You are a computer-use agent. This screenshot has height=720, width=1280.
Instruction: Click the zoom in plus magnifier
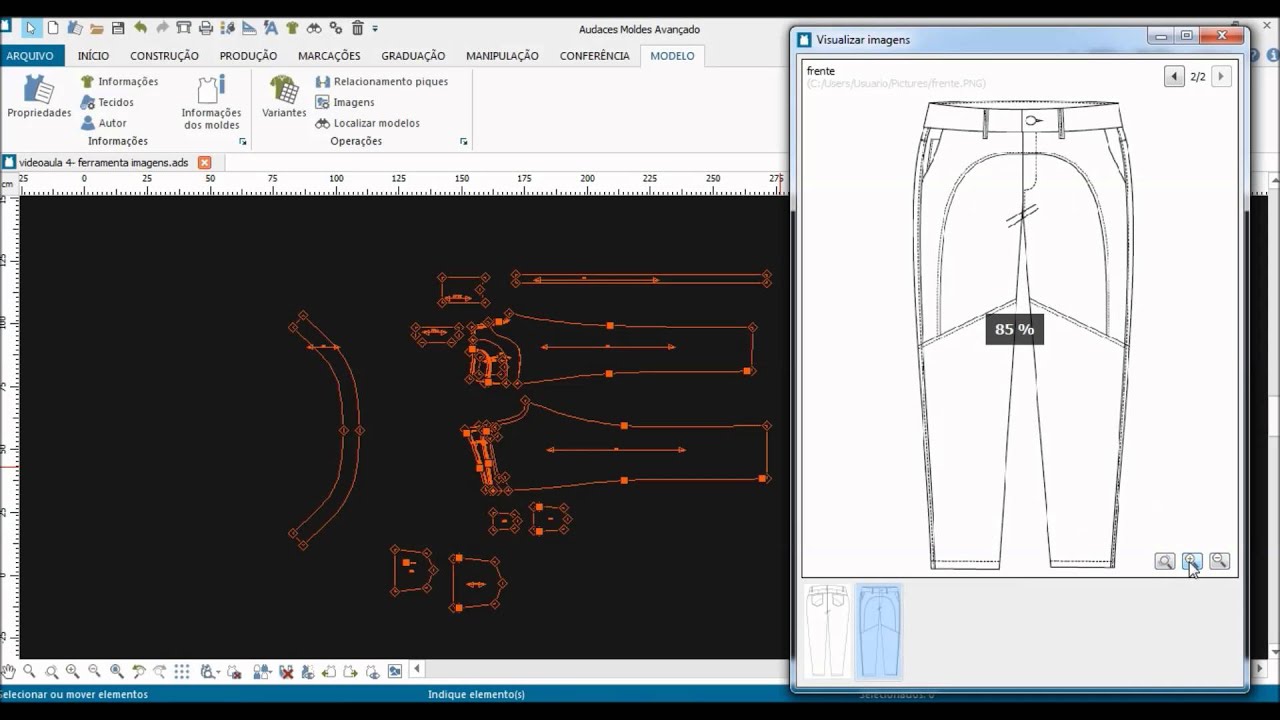[72, 671]
